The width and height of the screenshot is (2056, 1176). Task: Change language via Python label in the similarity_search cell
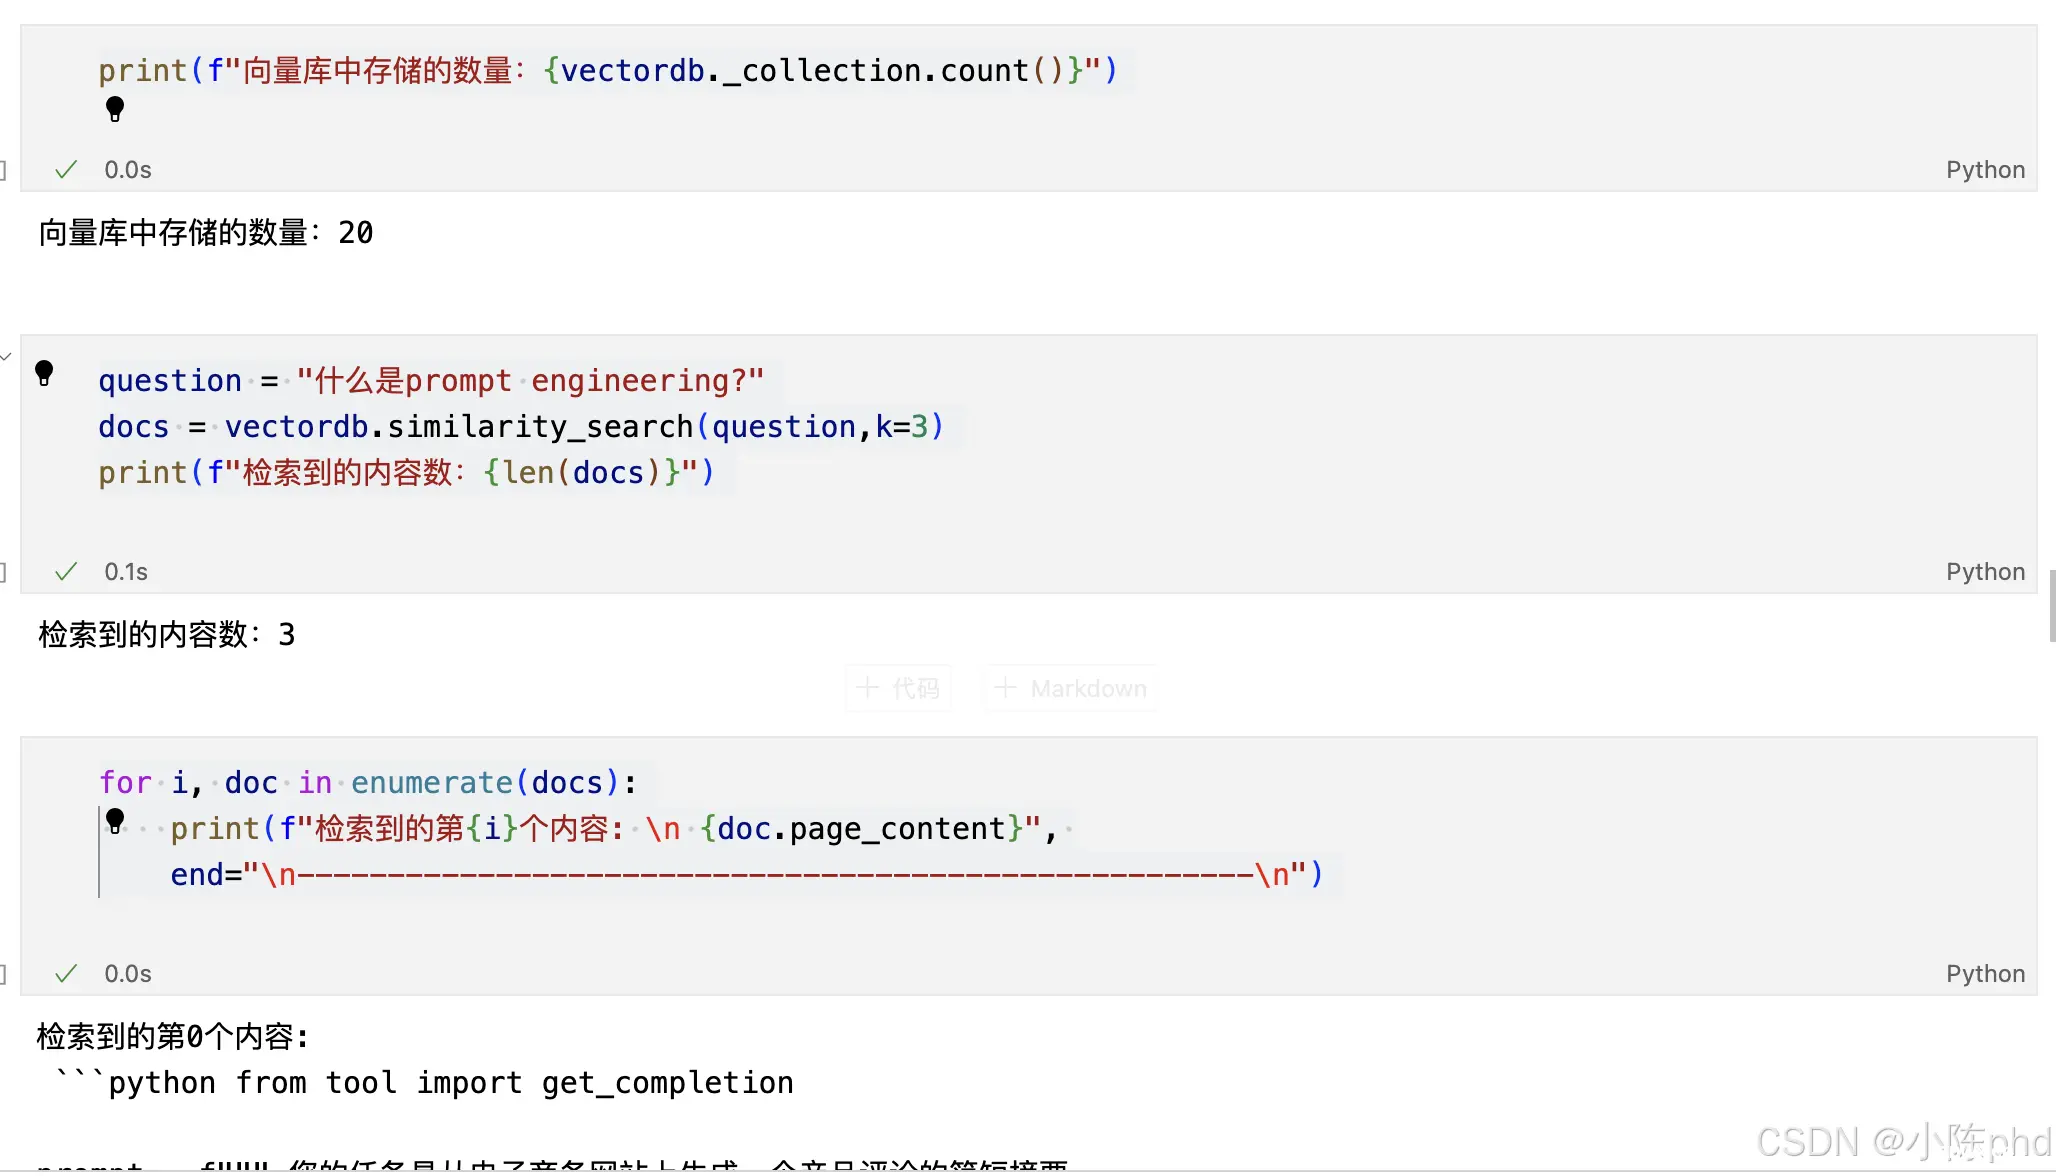tap(1985, 572)
